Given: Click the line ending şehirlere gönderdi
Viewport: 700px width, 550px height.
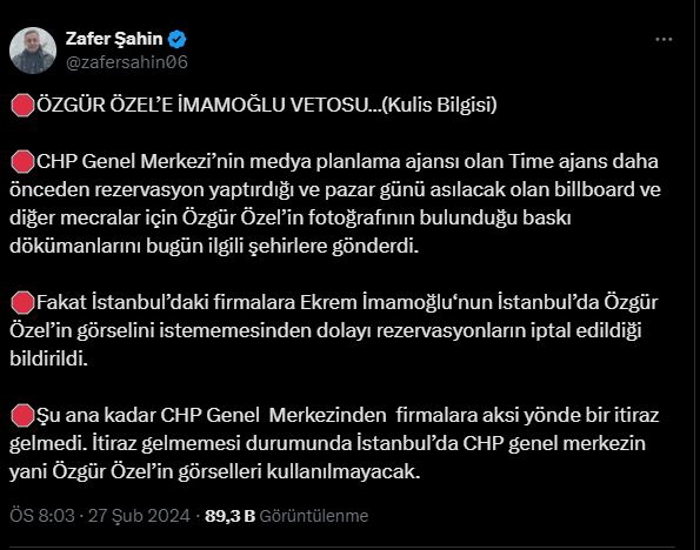Looking at the screenshot, I should [214, 246].
